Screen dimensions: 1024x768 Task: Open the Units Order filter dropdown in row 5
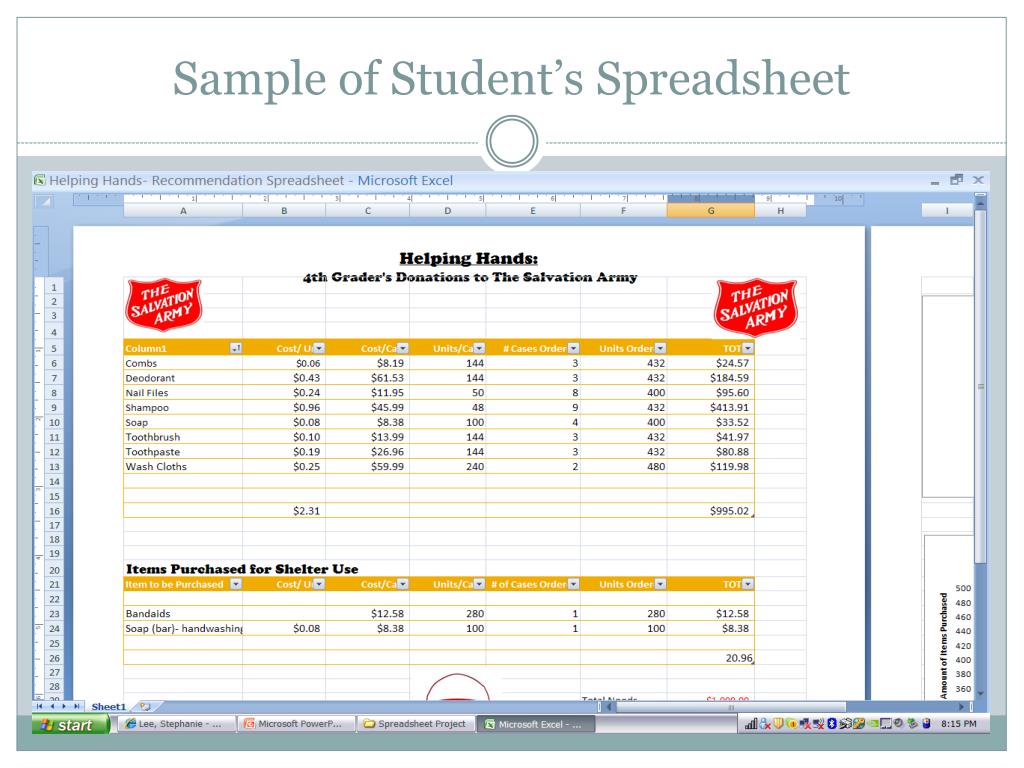[660, 349]
